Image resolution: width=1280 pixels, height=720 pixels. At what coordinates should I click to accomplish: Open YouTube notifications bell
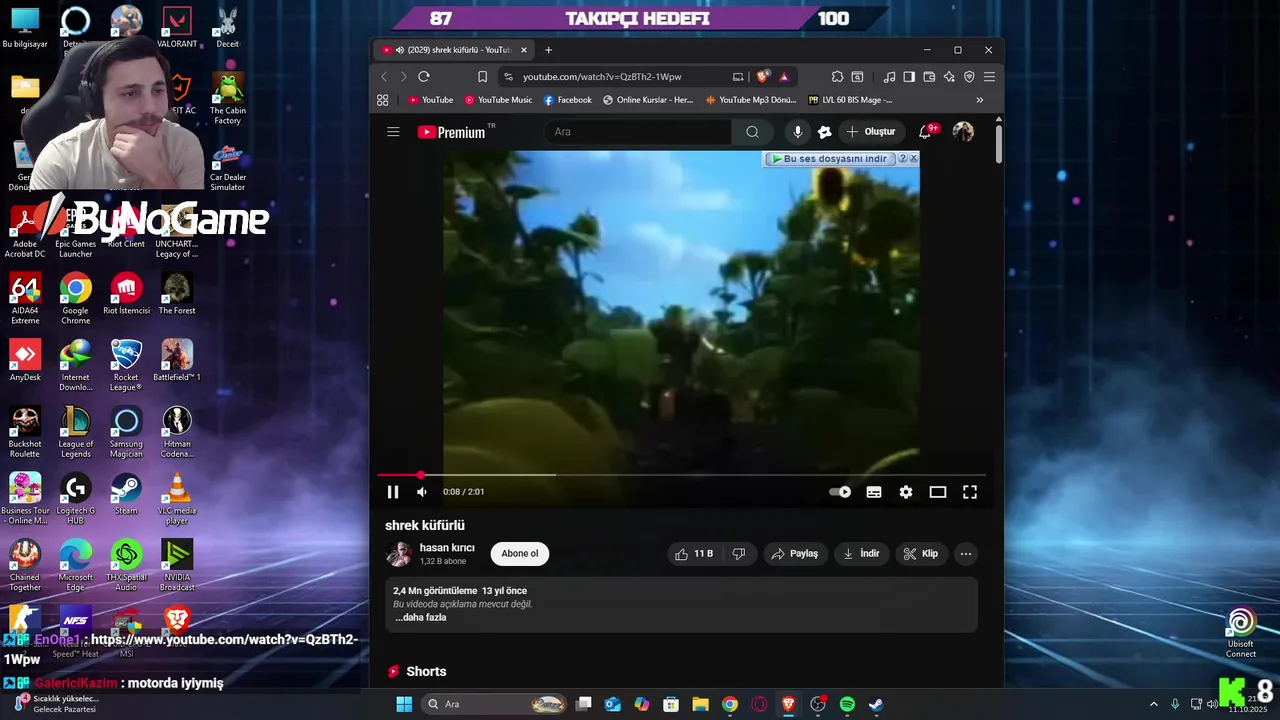[x=925, y=132]
